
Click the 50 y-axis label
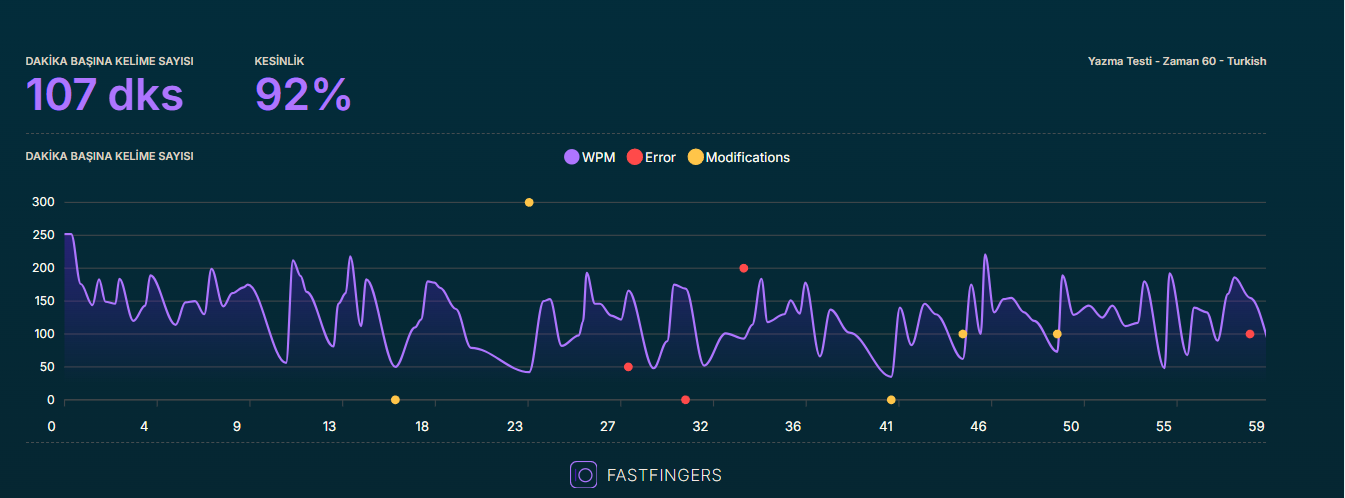tap(47, 367)
